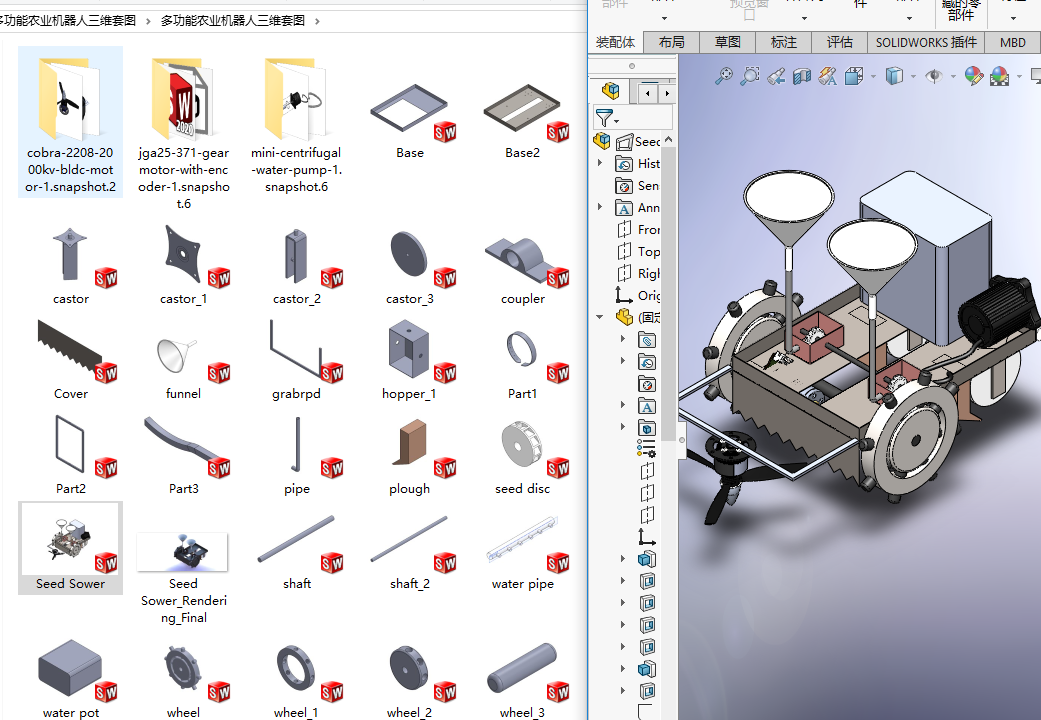Collapse the fixed component node in tree
1041x720 pixels.
pos(600,318)
